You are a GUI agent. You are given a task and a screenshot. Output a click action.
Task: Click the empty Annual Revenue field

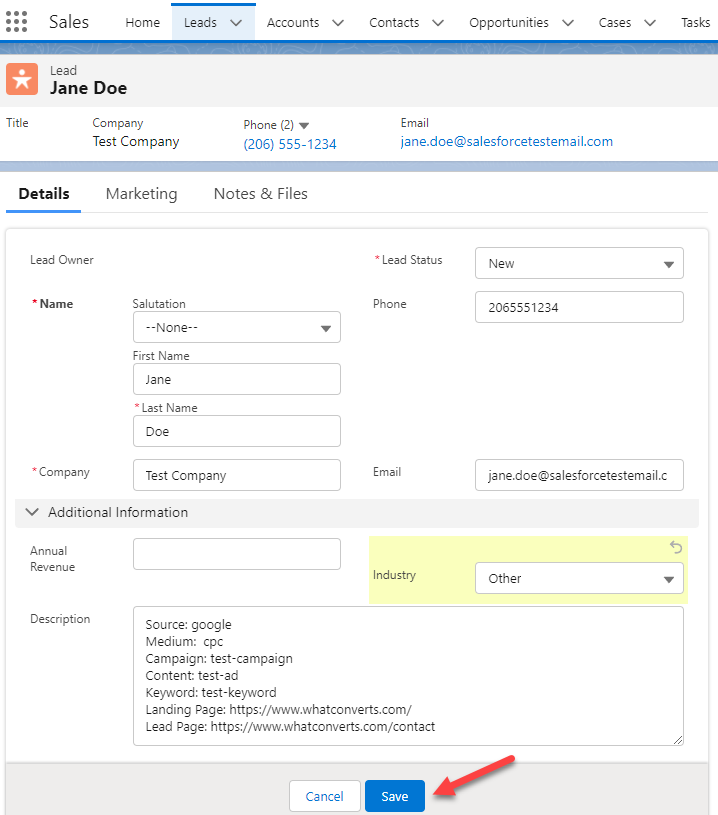237,554
